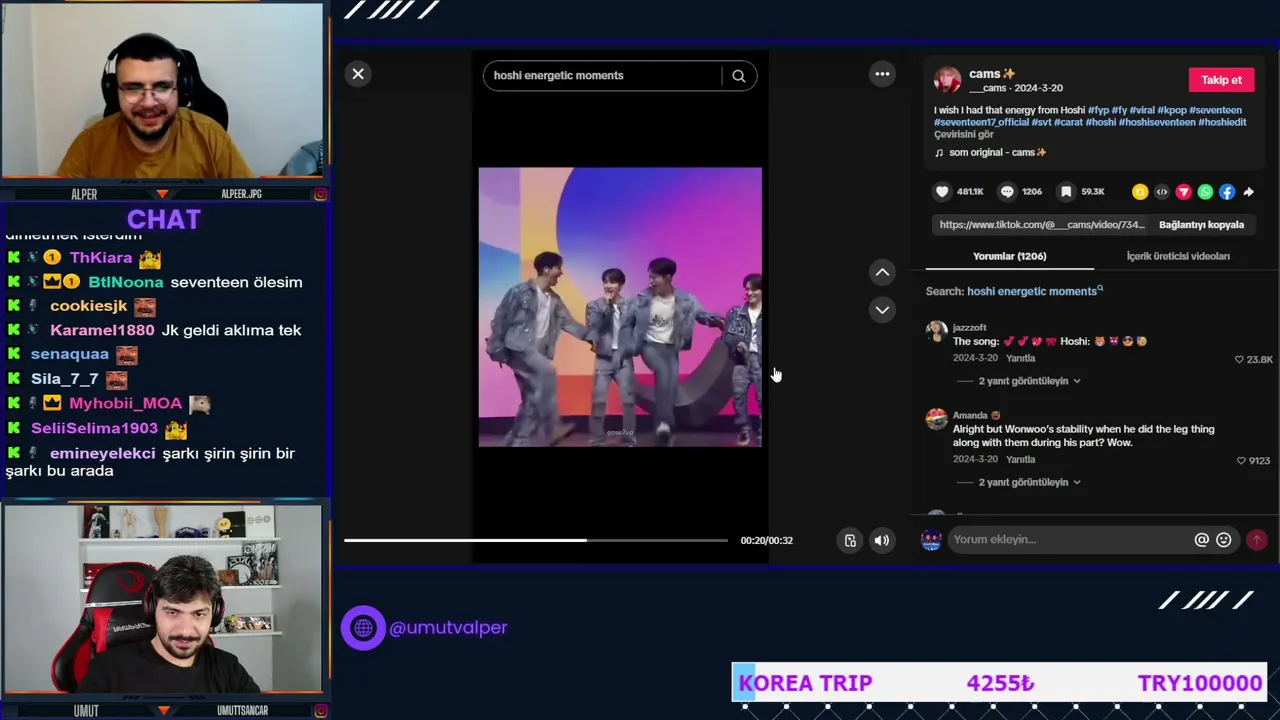Image resolution: width=1280 pixels, height=720 pixels.
Task: Share video to Facebook
Action: pos(1227,192)
